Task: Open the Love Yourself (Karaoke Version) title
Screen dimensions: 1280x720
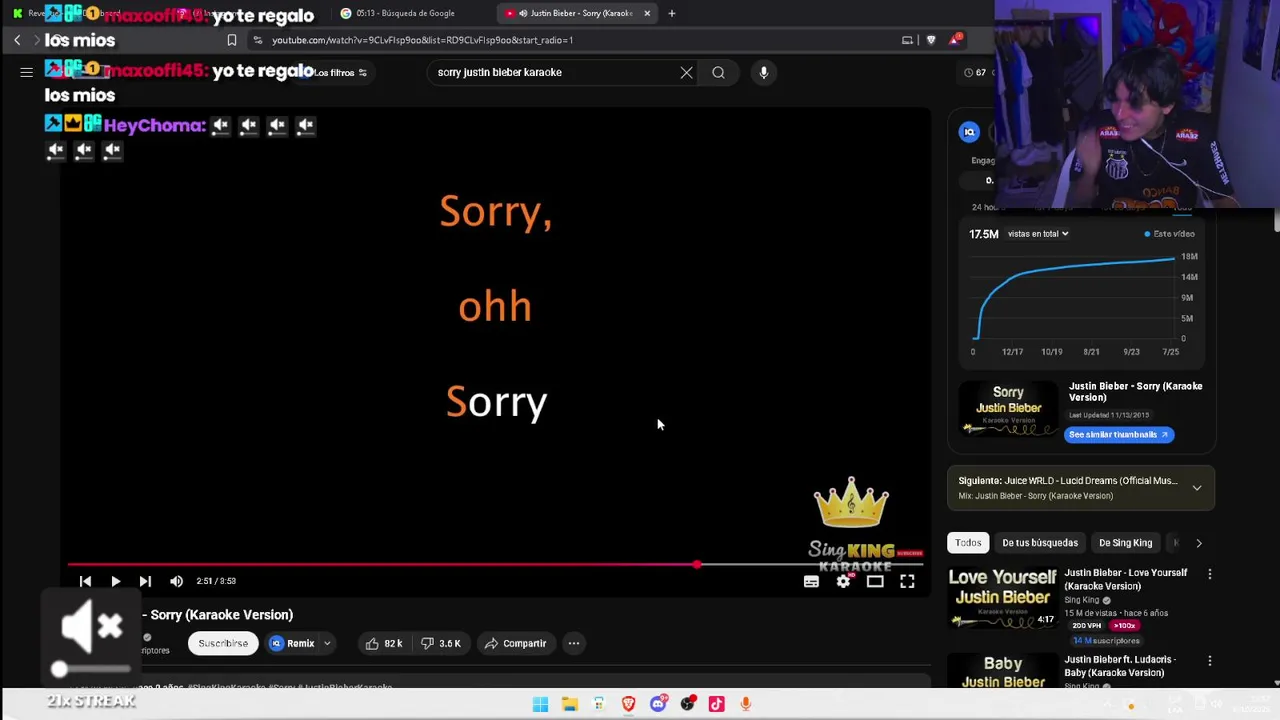Action: pyautogui.click(x=1125, y=579)
